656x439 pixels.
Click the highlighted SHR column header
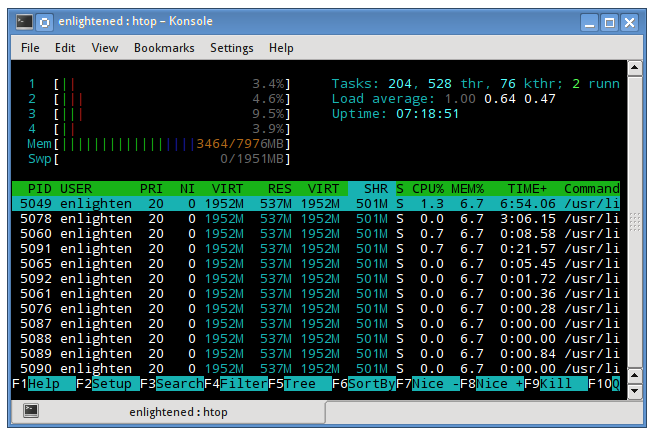point(372,189)
